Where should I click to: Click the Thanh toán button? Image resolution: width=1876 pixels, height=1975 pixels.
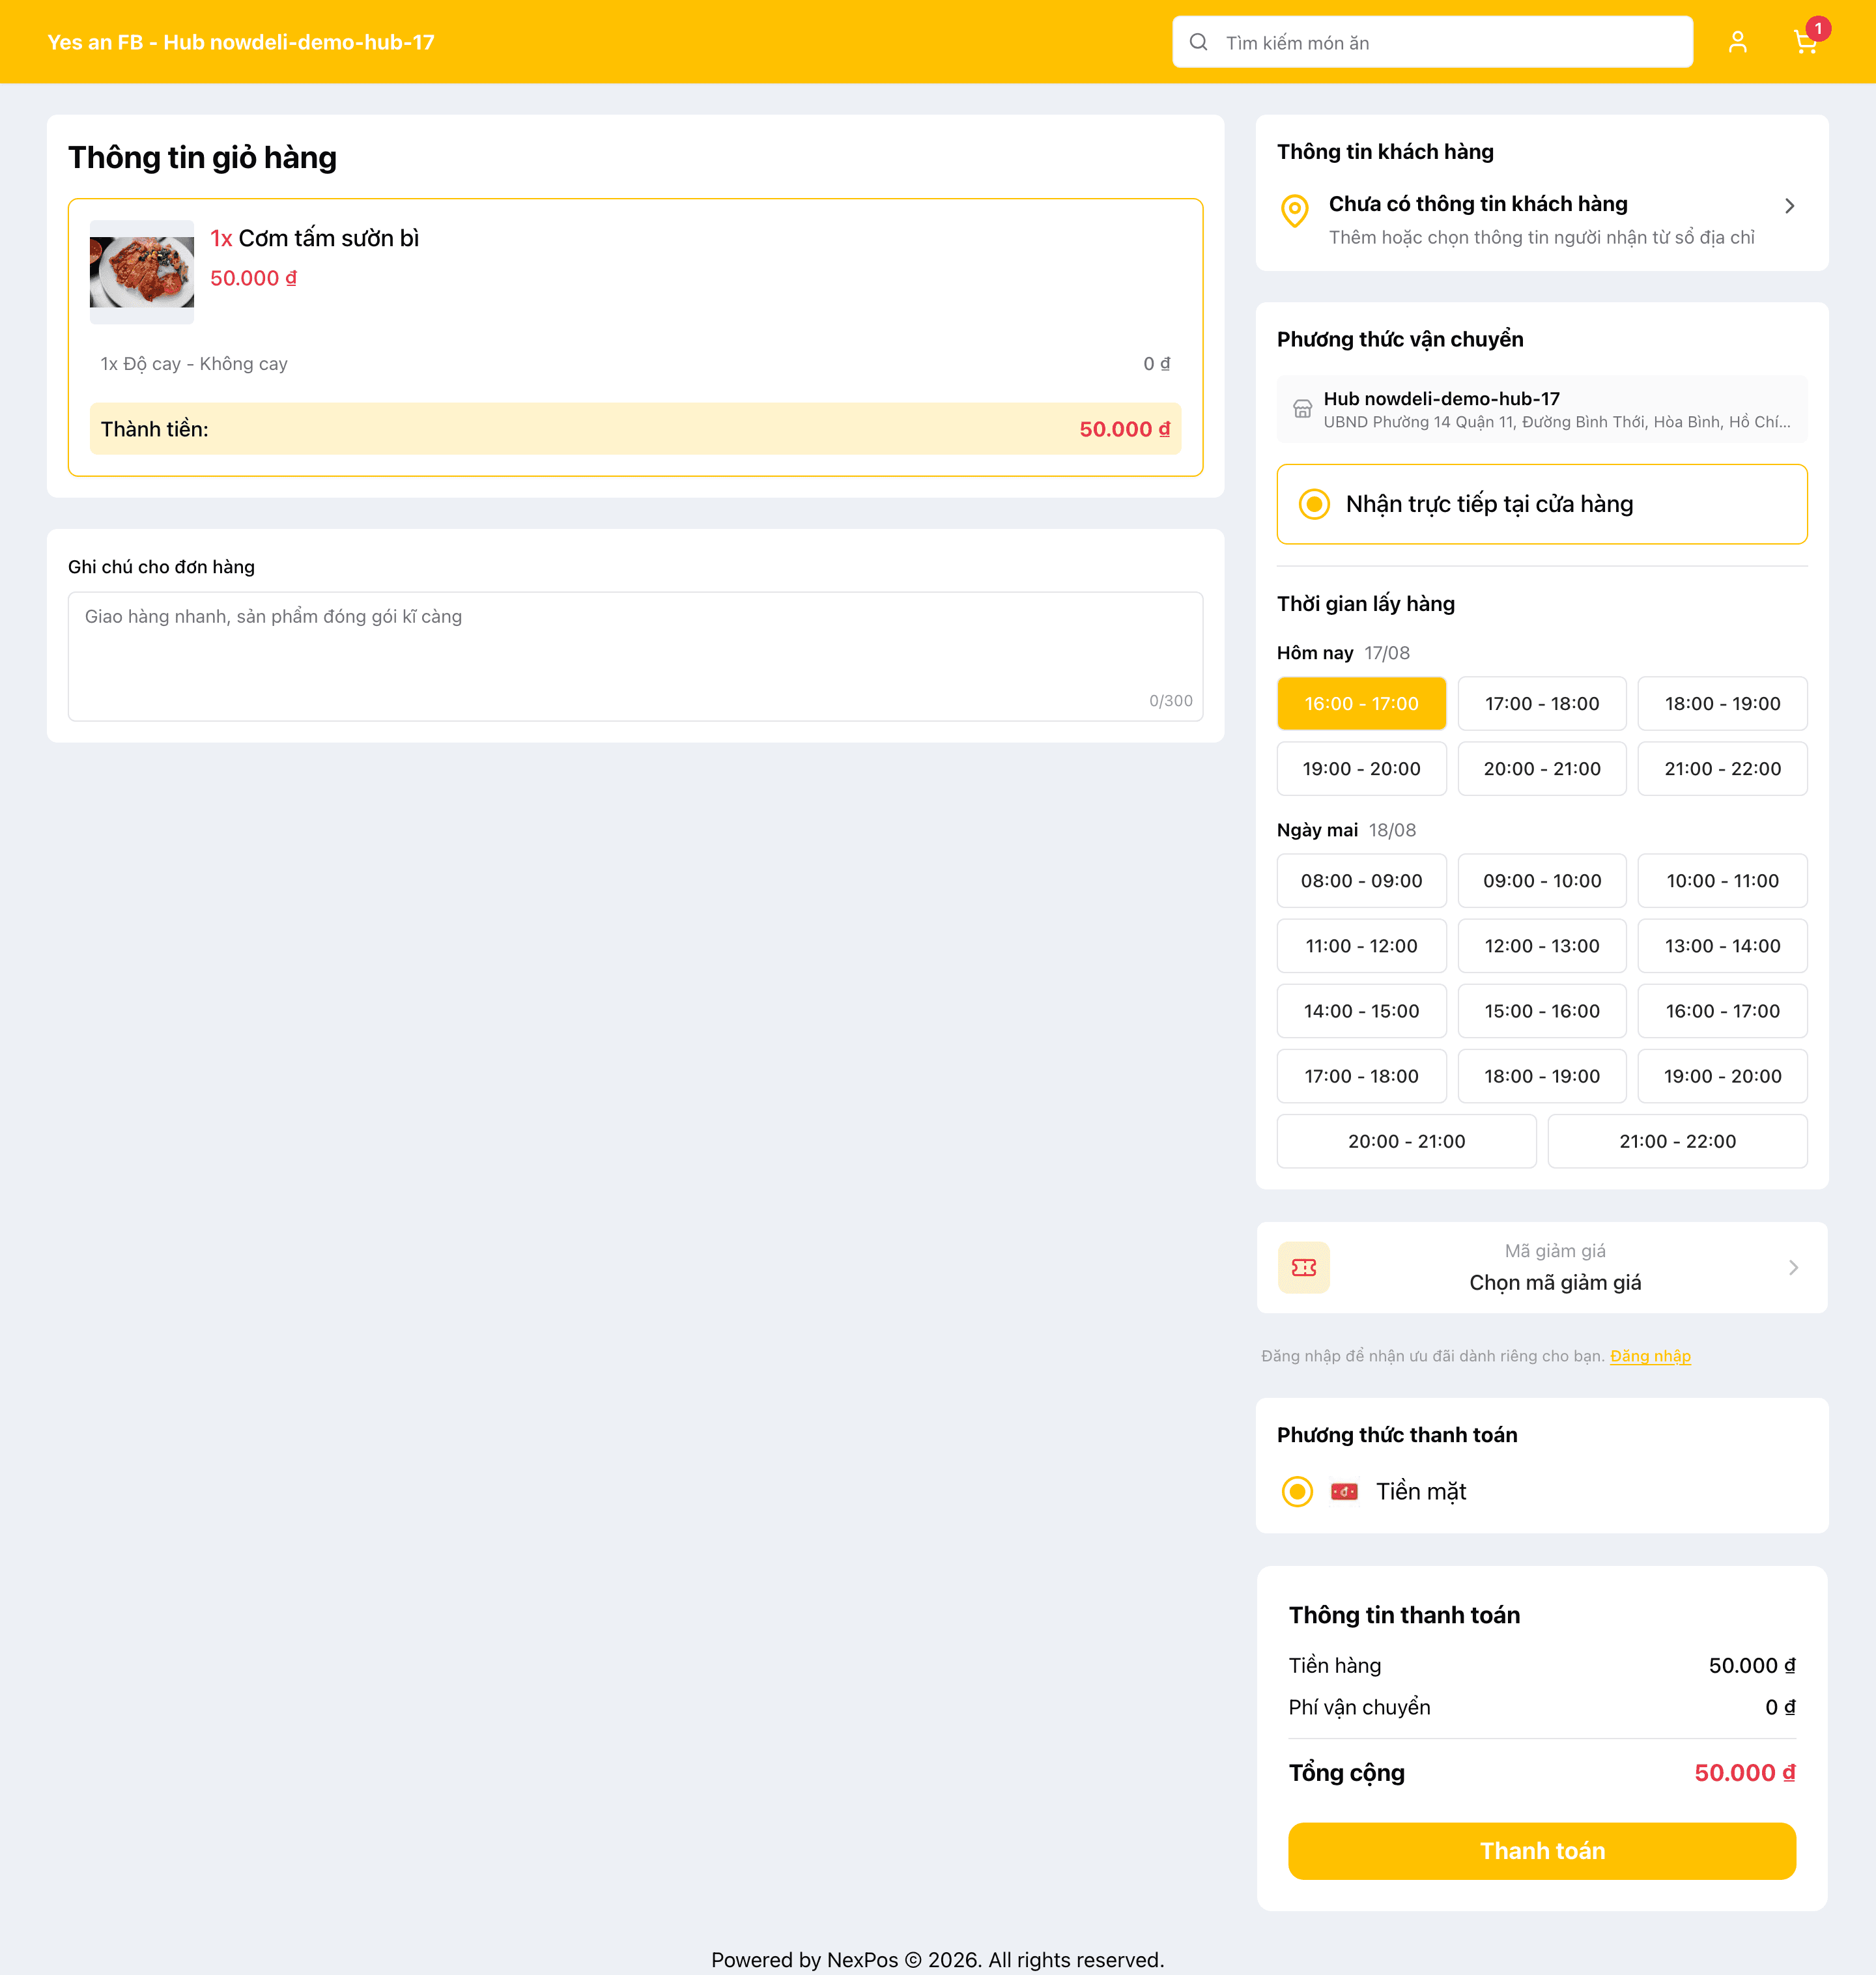[x=1541, y=1851]
